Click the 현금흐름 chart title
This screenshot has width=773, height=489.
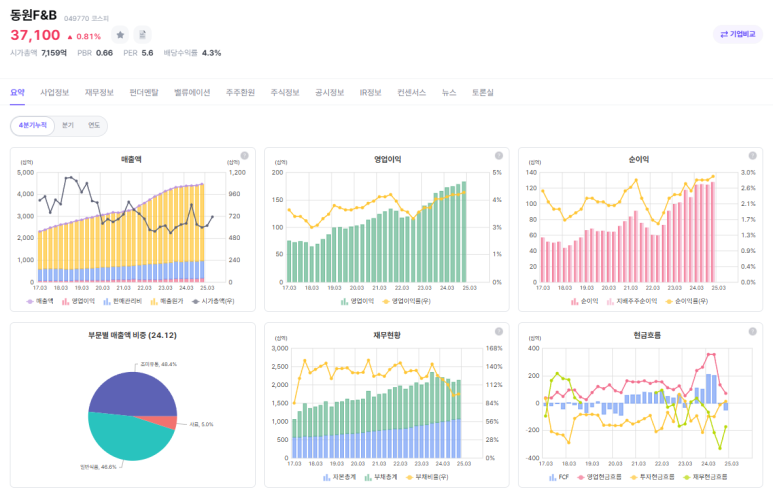647,336
